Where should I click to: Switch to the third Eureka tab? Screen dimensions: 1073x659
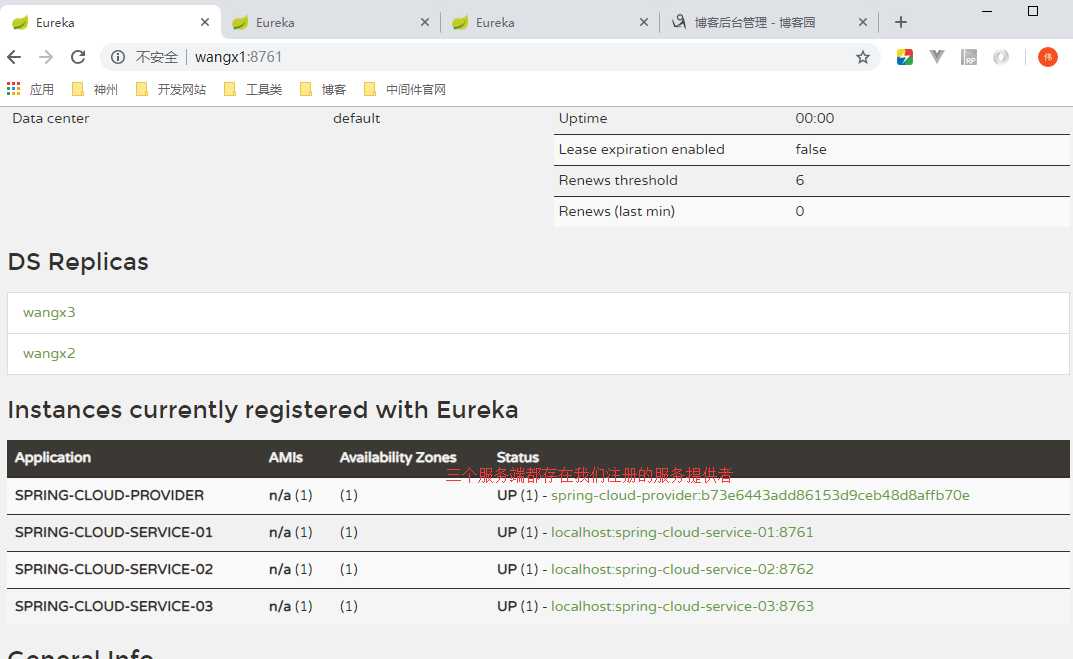550,23
